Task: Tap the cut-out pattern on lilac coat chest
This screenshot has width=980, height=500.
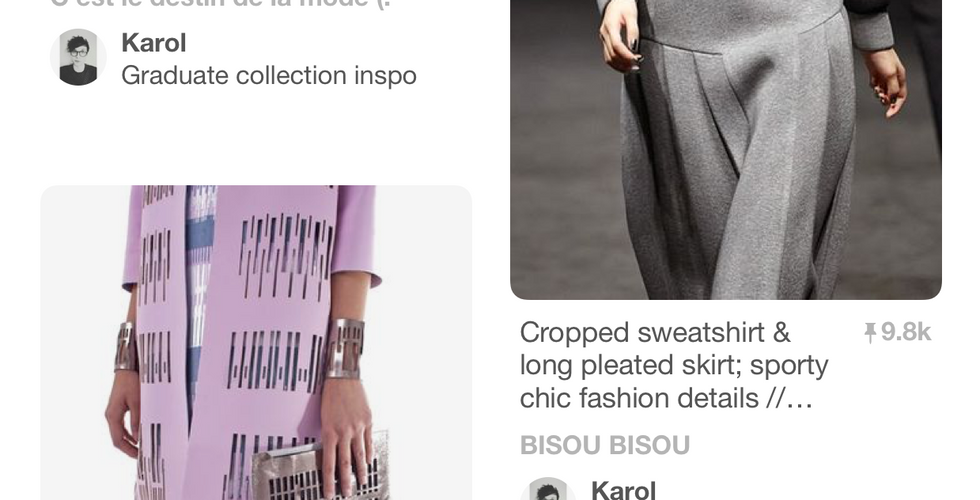Action: 286,255
